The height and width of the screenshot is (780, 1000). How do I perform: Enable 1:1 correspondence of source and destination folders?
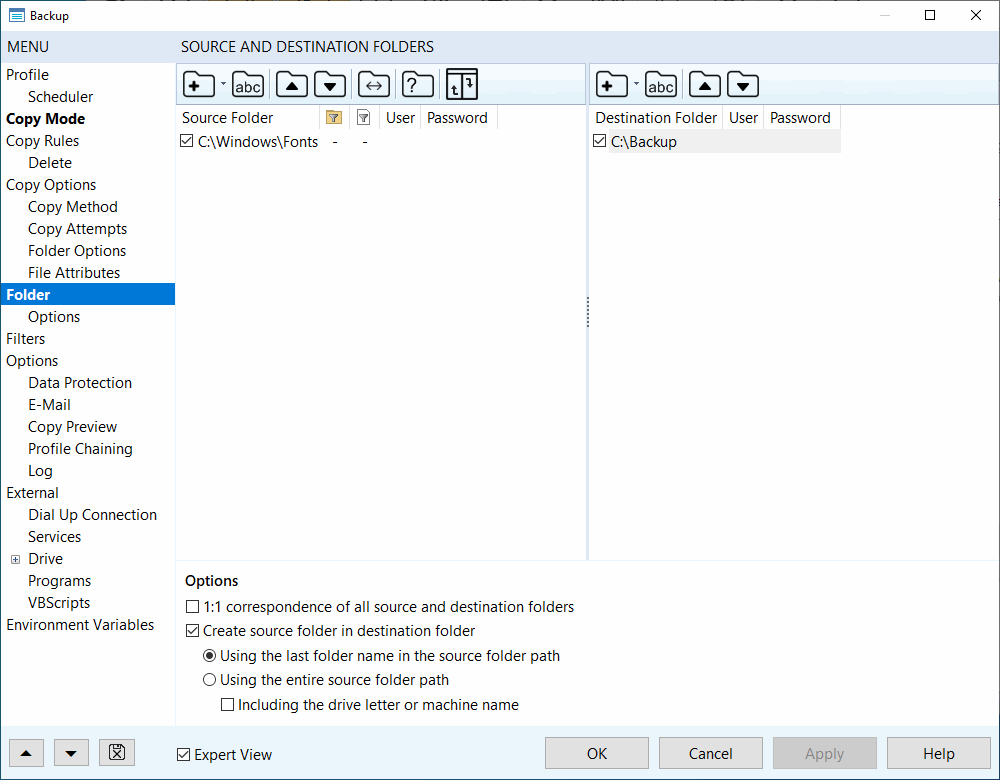click(x=193, y=607)
